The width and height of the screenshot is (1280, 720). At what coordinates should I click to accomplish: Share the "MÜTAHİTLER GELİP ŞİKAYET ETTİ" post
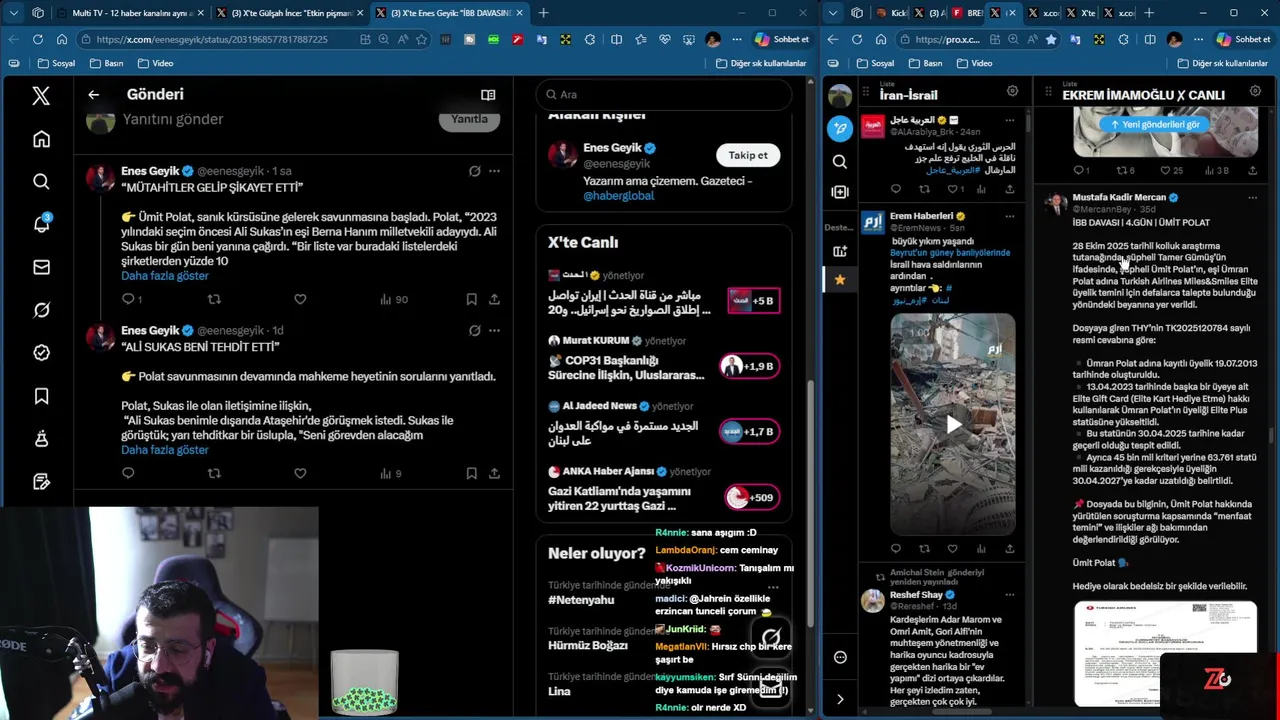coord(494,299)
